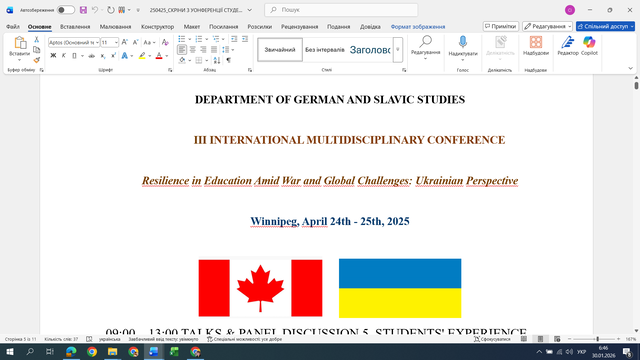Expand the Styles gallery more arrow
640x360 pixels.
(398, 50)
